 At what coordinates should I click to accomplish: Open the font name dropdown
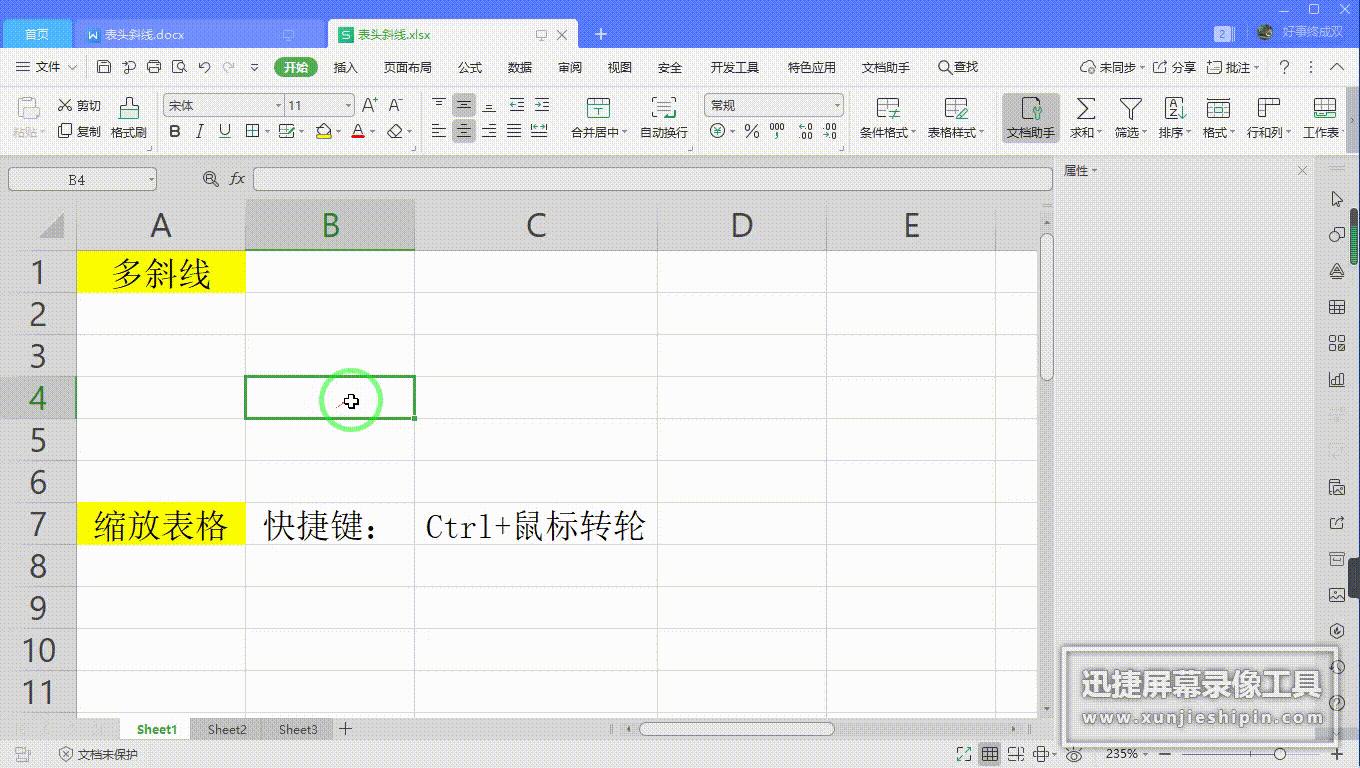[277, 104]
